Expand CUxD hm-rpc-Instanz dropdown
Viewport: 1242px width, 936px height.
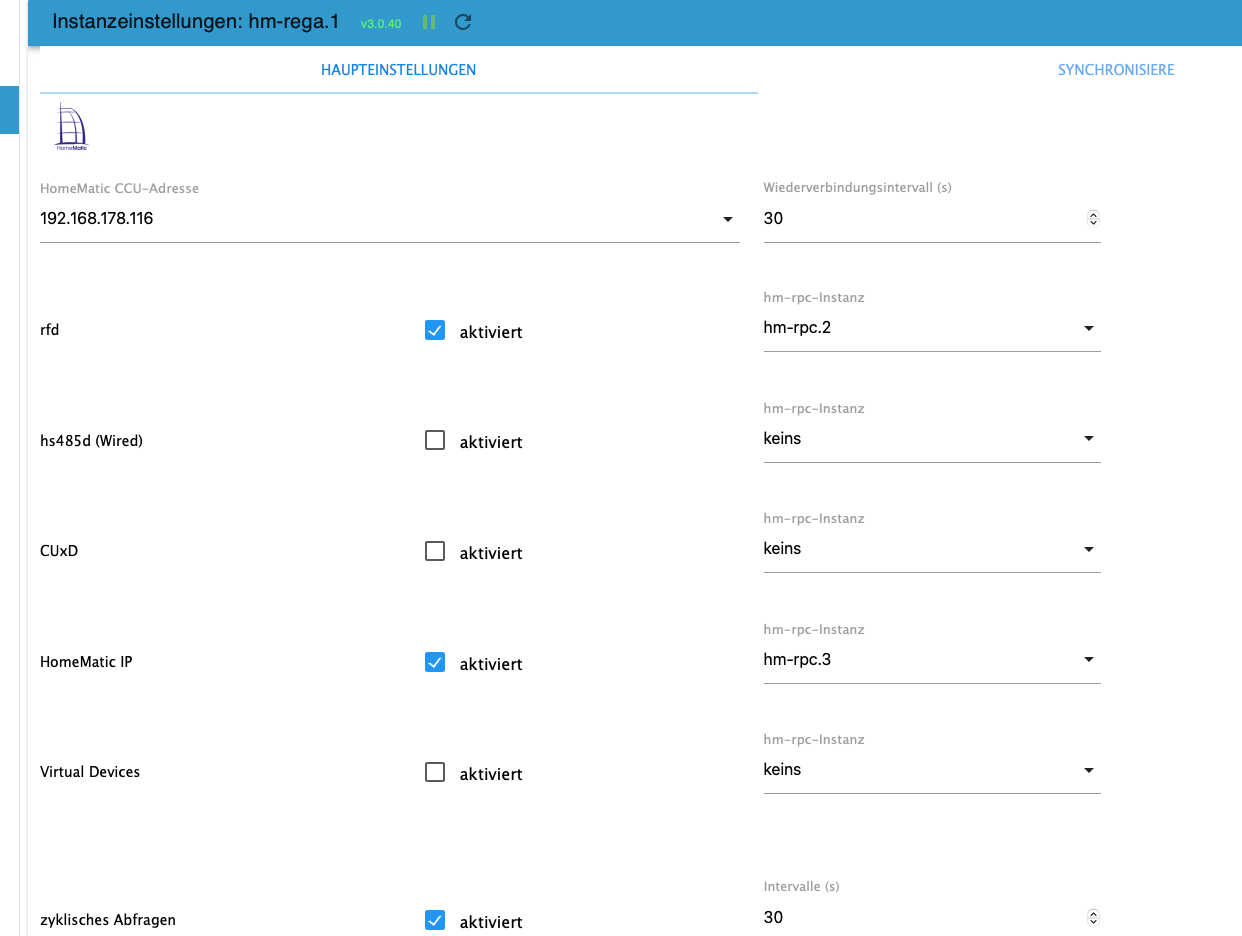click(932, 549)
